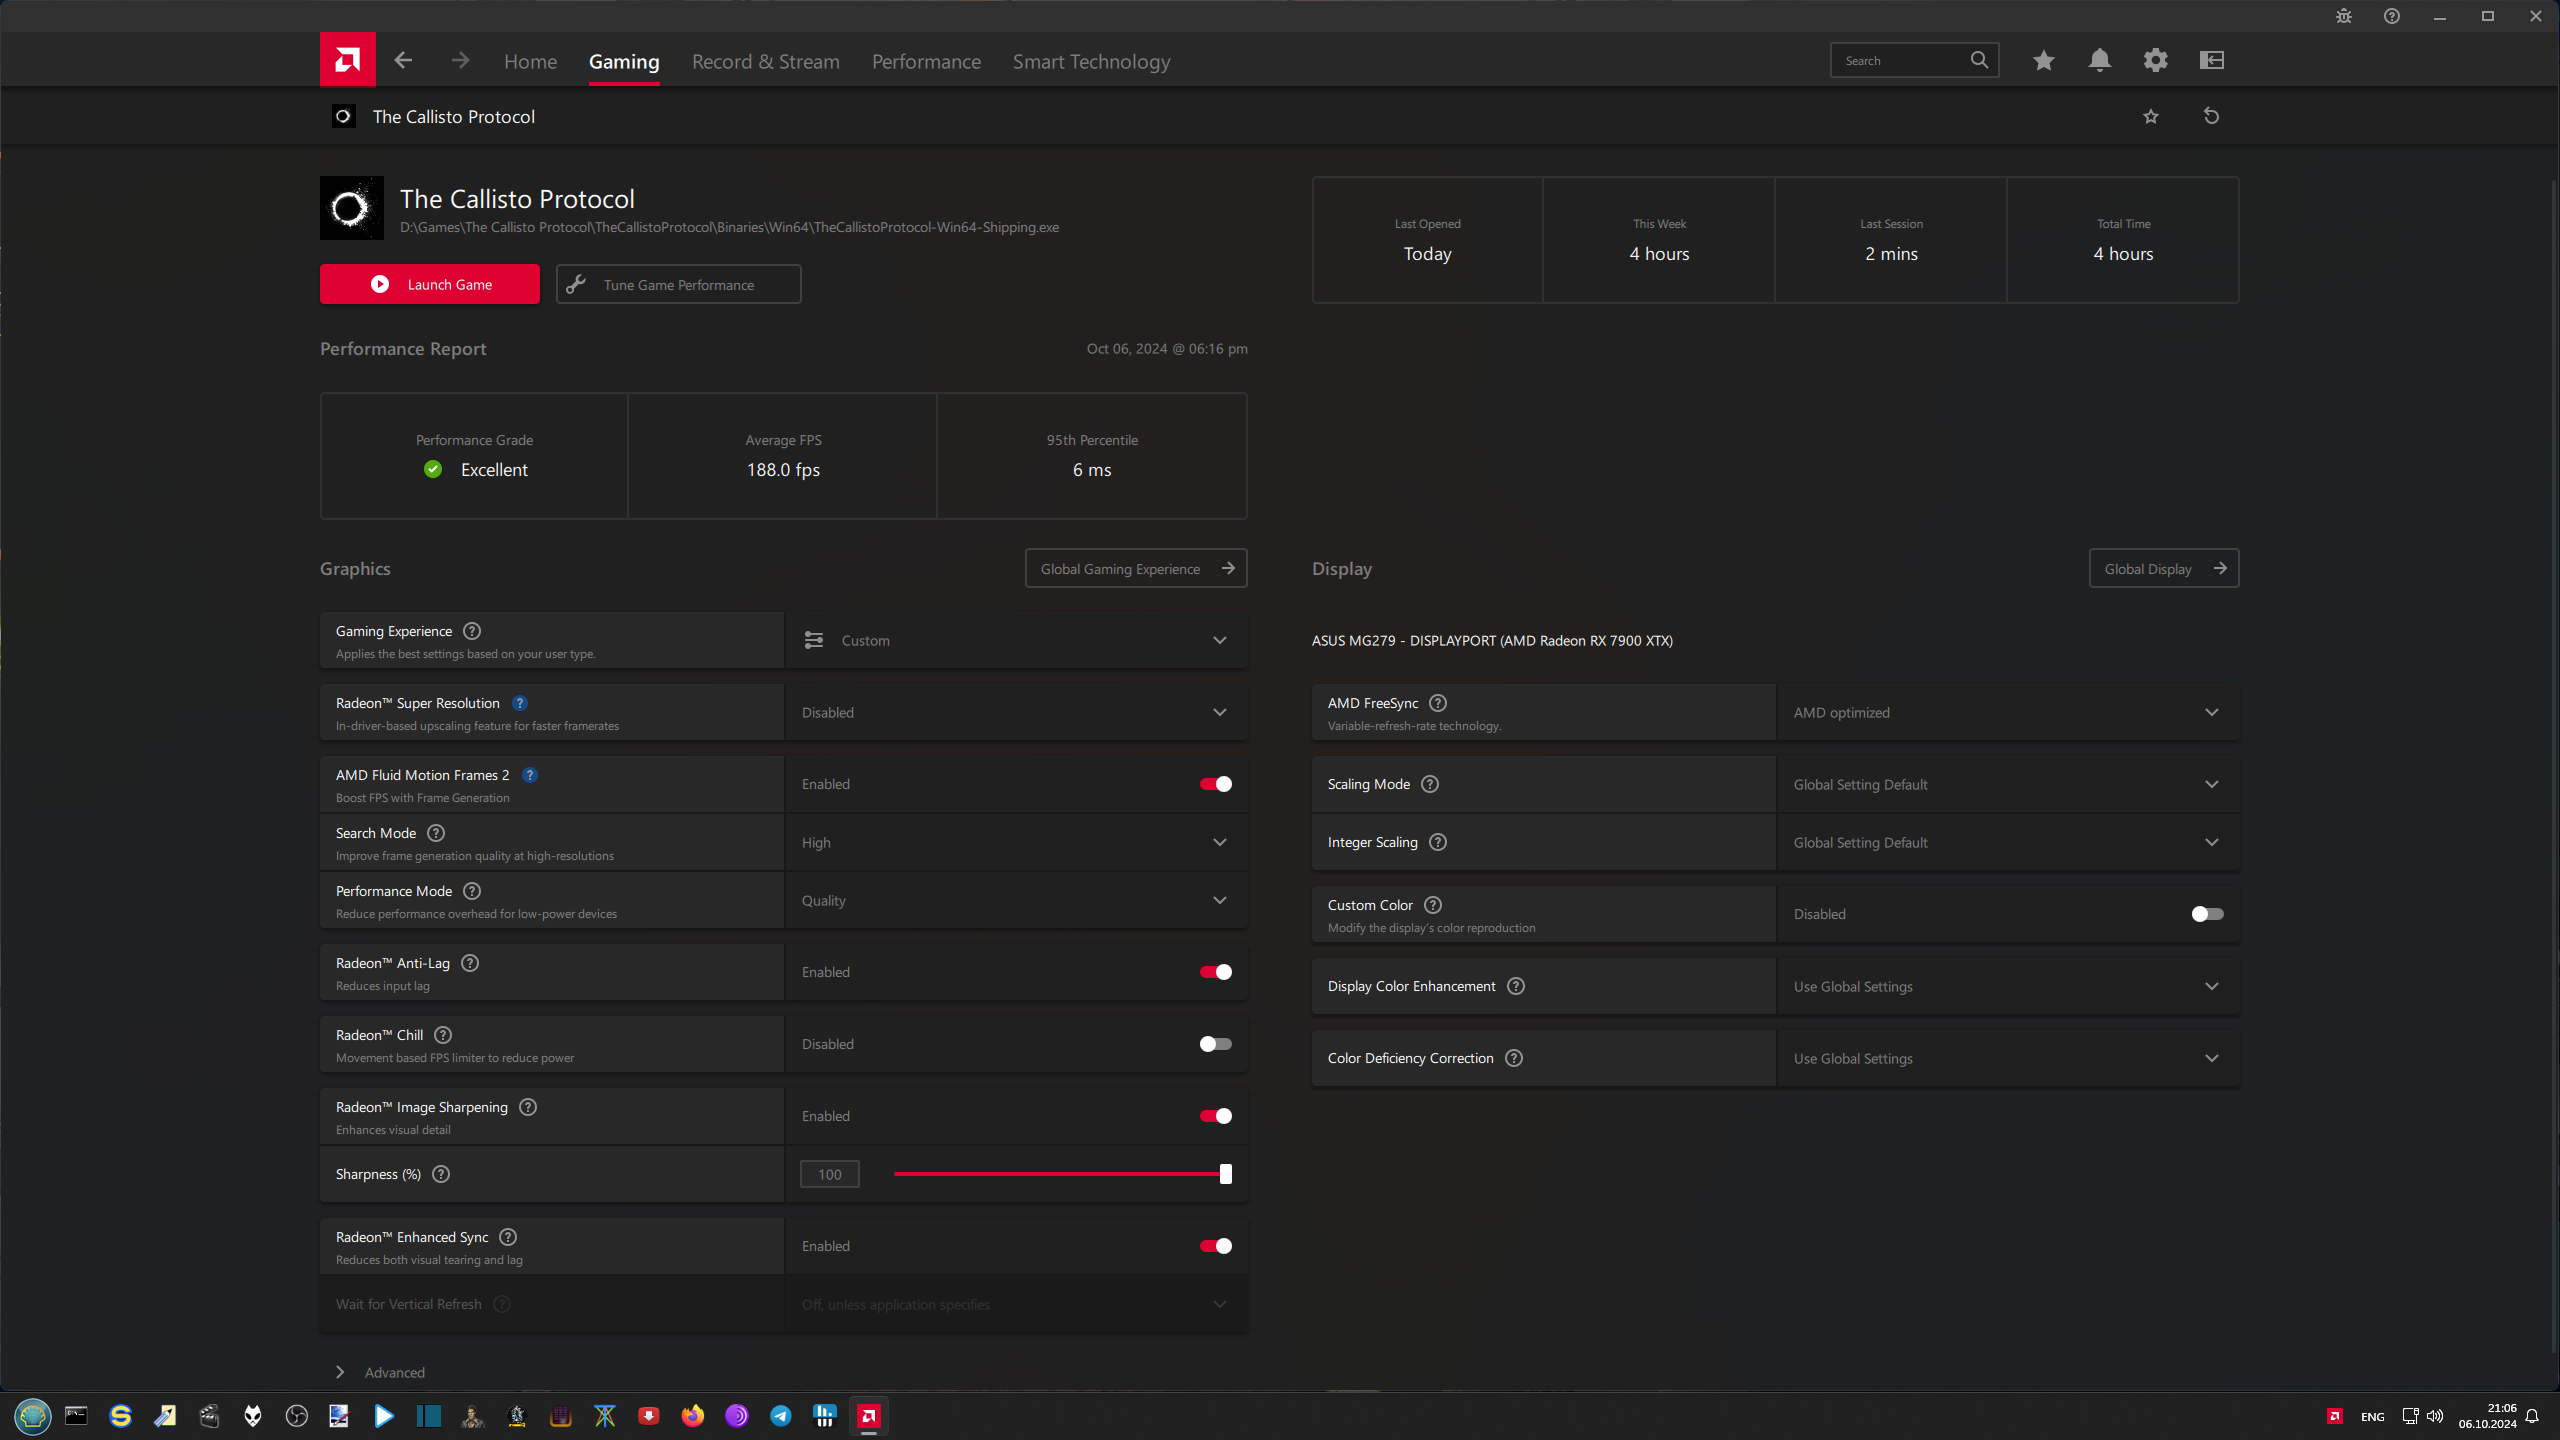Enable the Radeon Chill toggle

(x=1215, y=1044)
